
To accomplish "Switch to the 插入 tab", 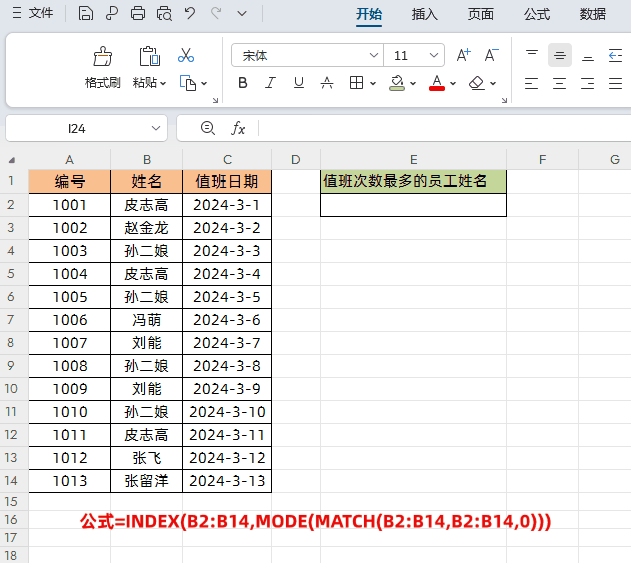I will (x=425, y=14).
